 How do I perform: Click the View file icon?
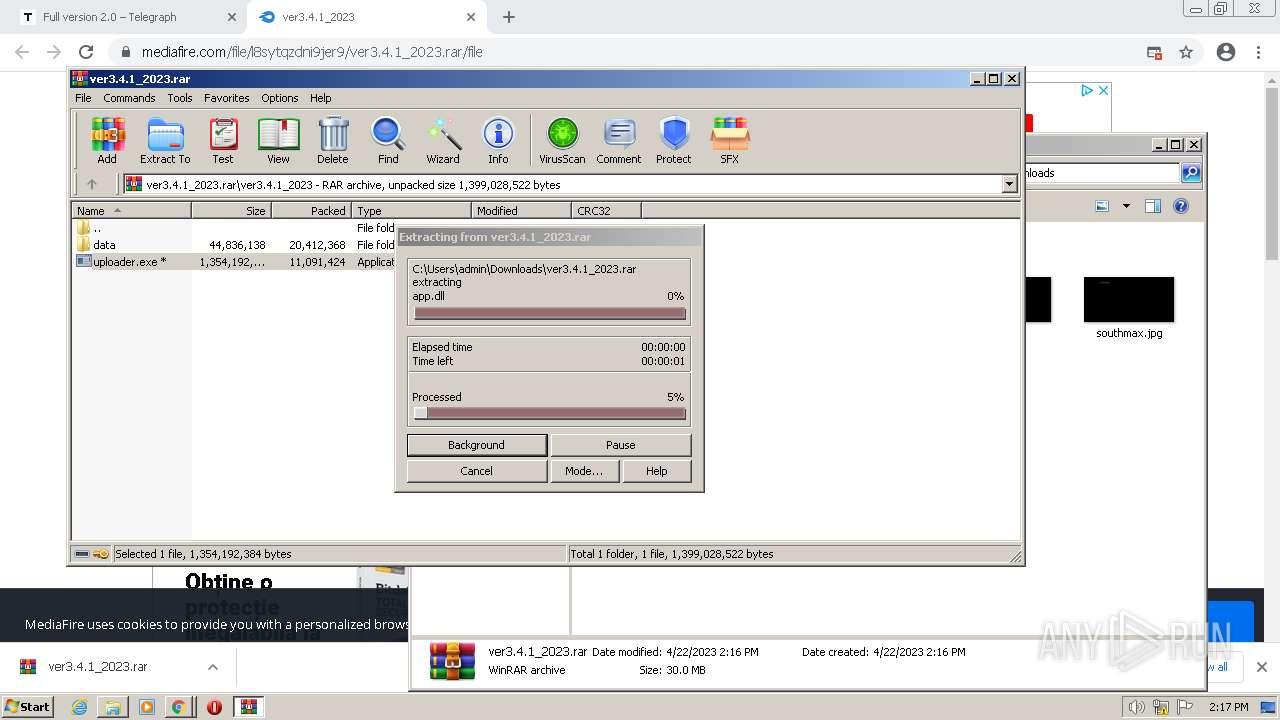(278, 140)
